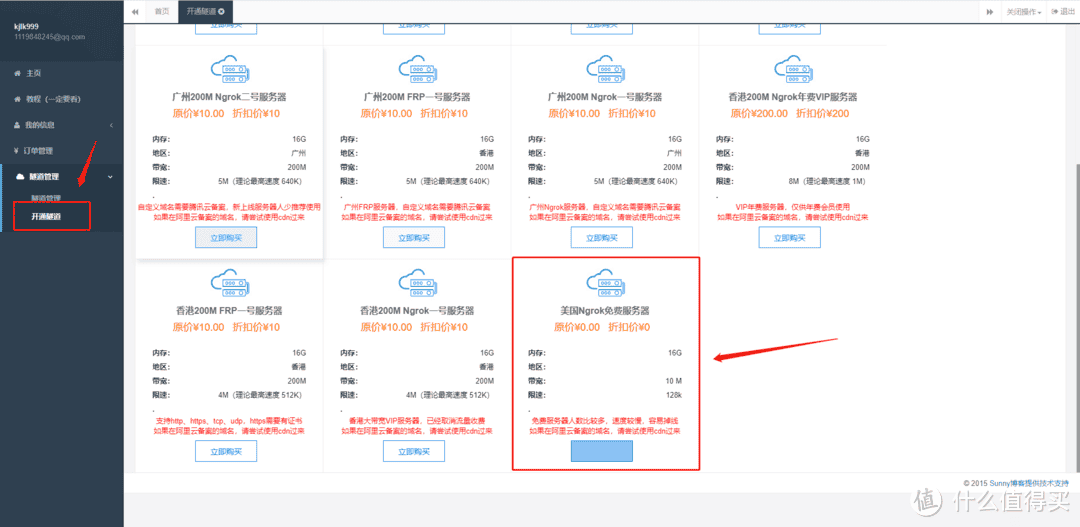This screenshot has height=527, width=1080.
Task: Click the red note 支持http、https、tcp、udp
Action: [x=229, y=420]
